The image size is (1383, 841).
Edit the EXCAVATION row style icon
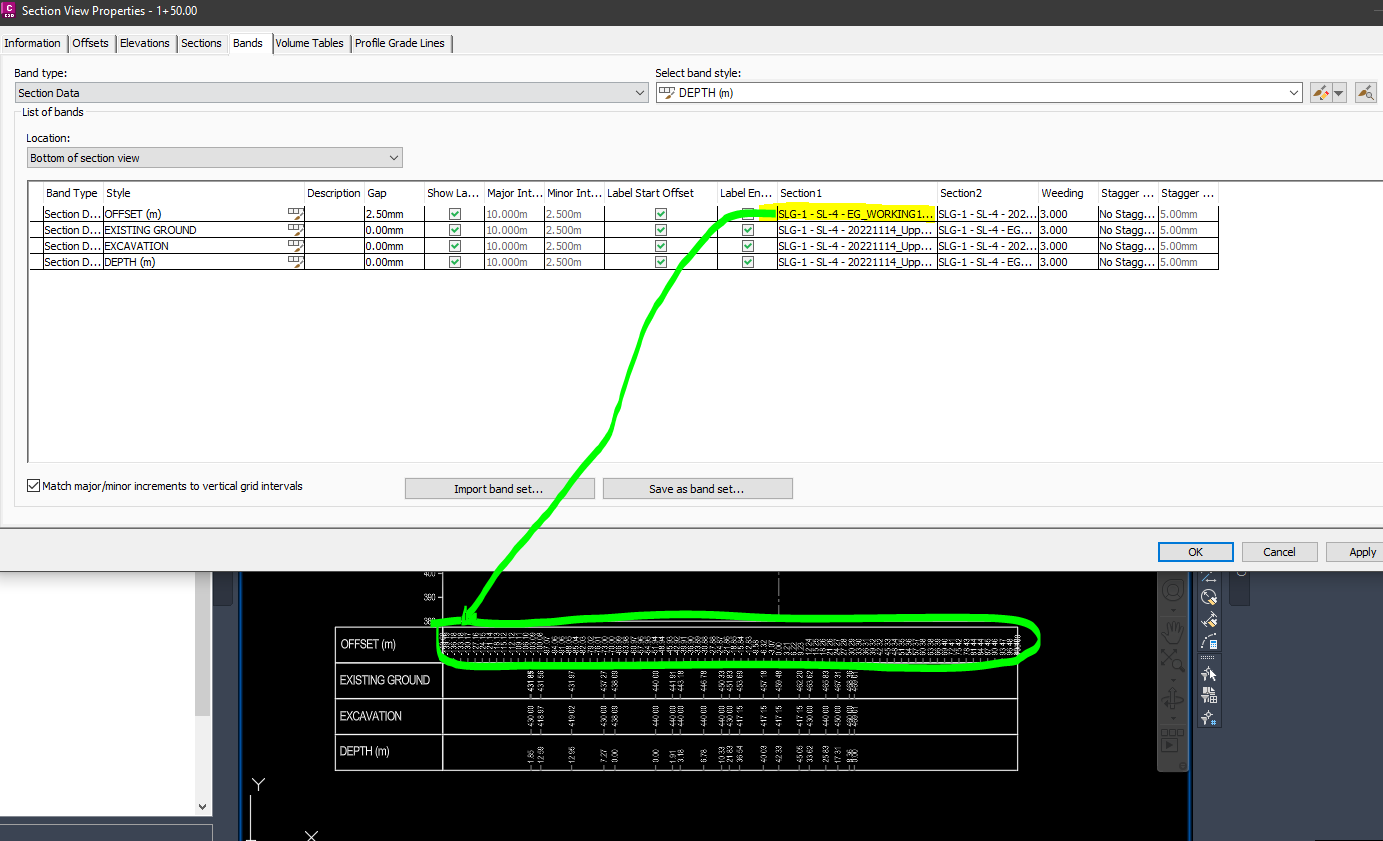coord(295,245)
